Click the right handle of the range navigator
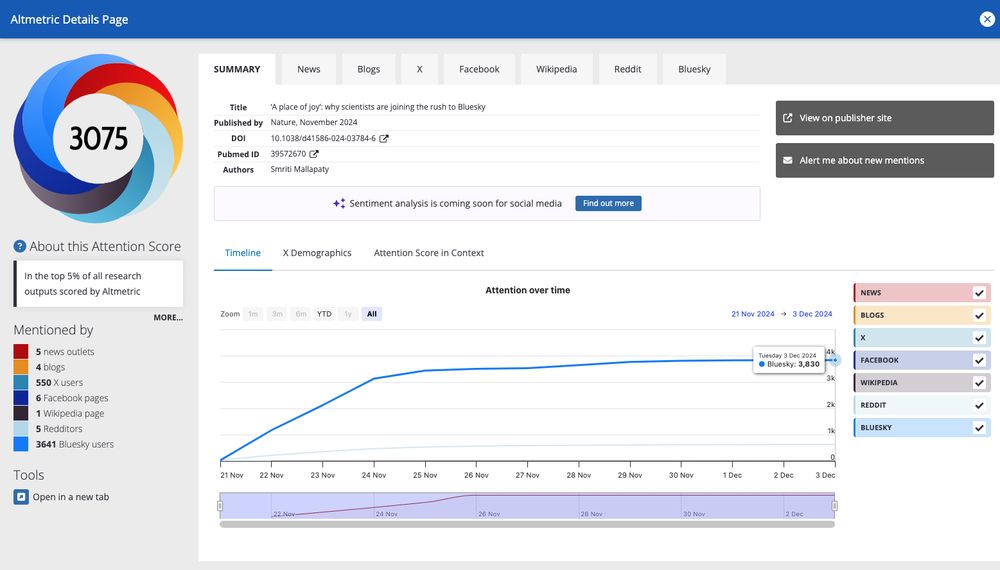Viewport: 1000px width, 570px height. click(835, 506)
